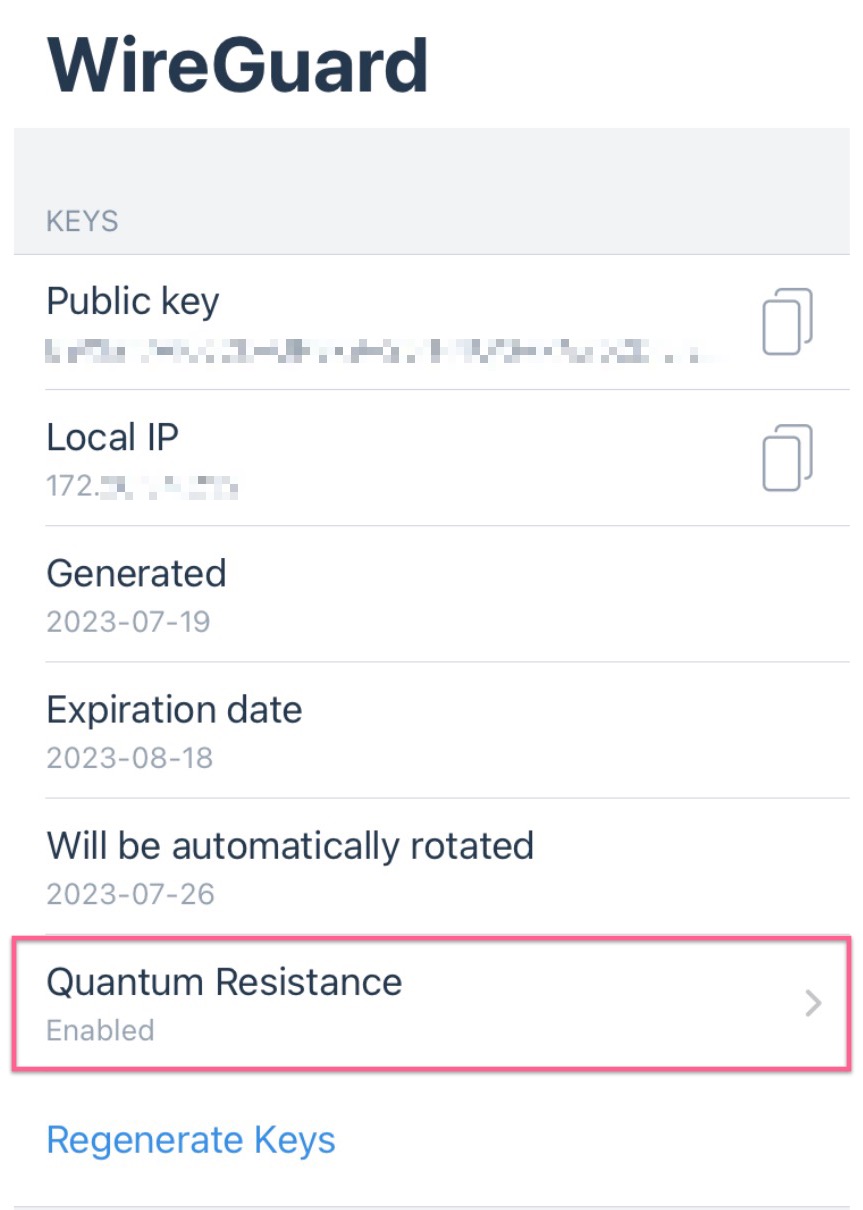Tap the Enabled status under Quantum Resistance

point(100,1030)
